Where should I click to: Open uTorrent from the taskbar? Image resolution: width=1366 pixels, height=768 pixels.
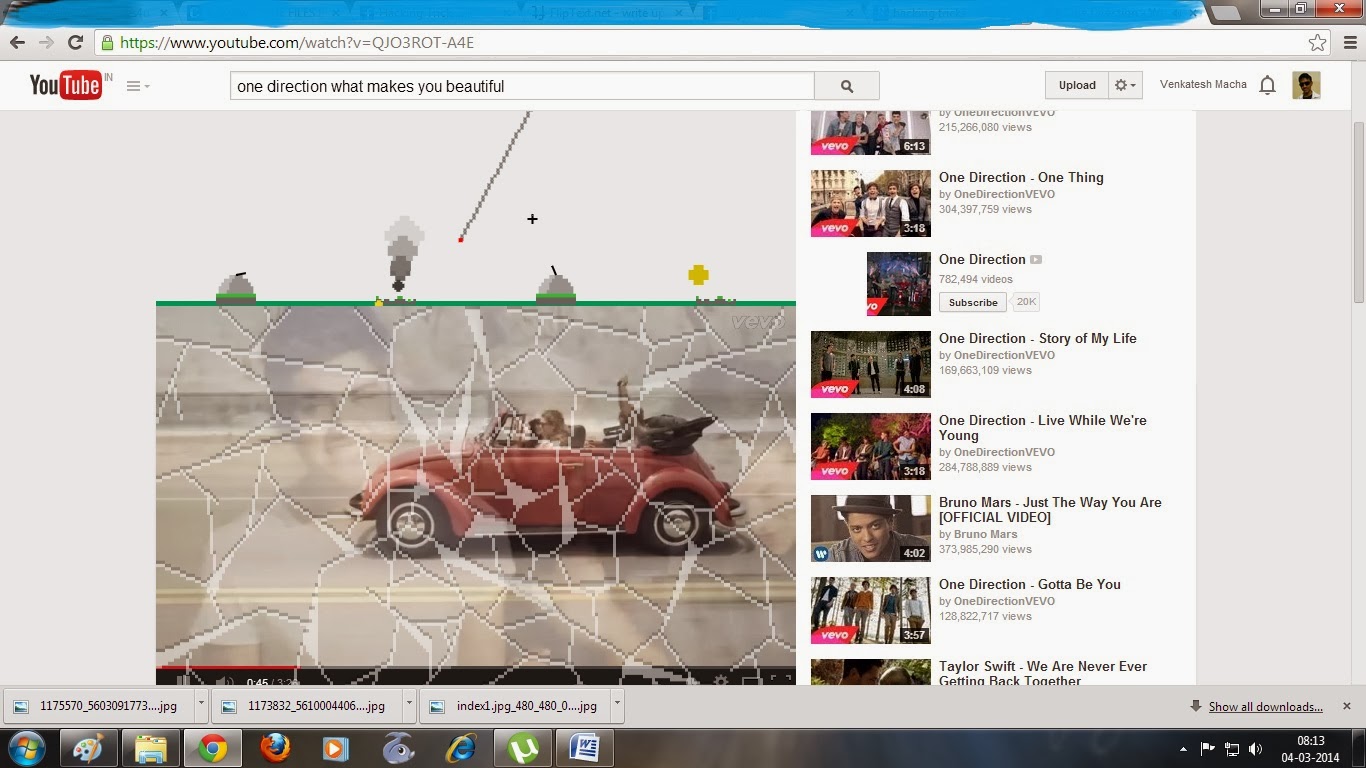523,748
